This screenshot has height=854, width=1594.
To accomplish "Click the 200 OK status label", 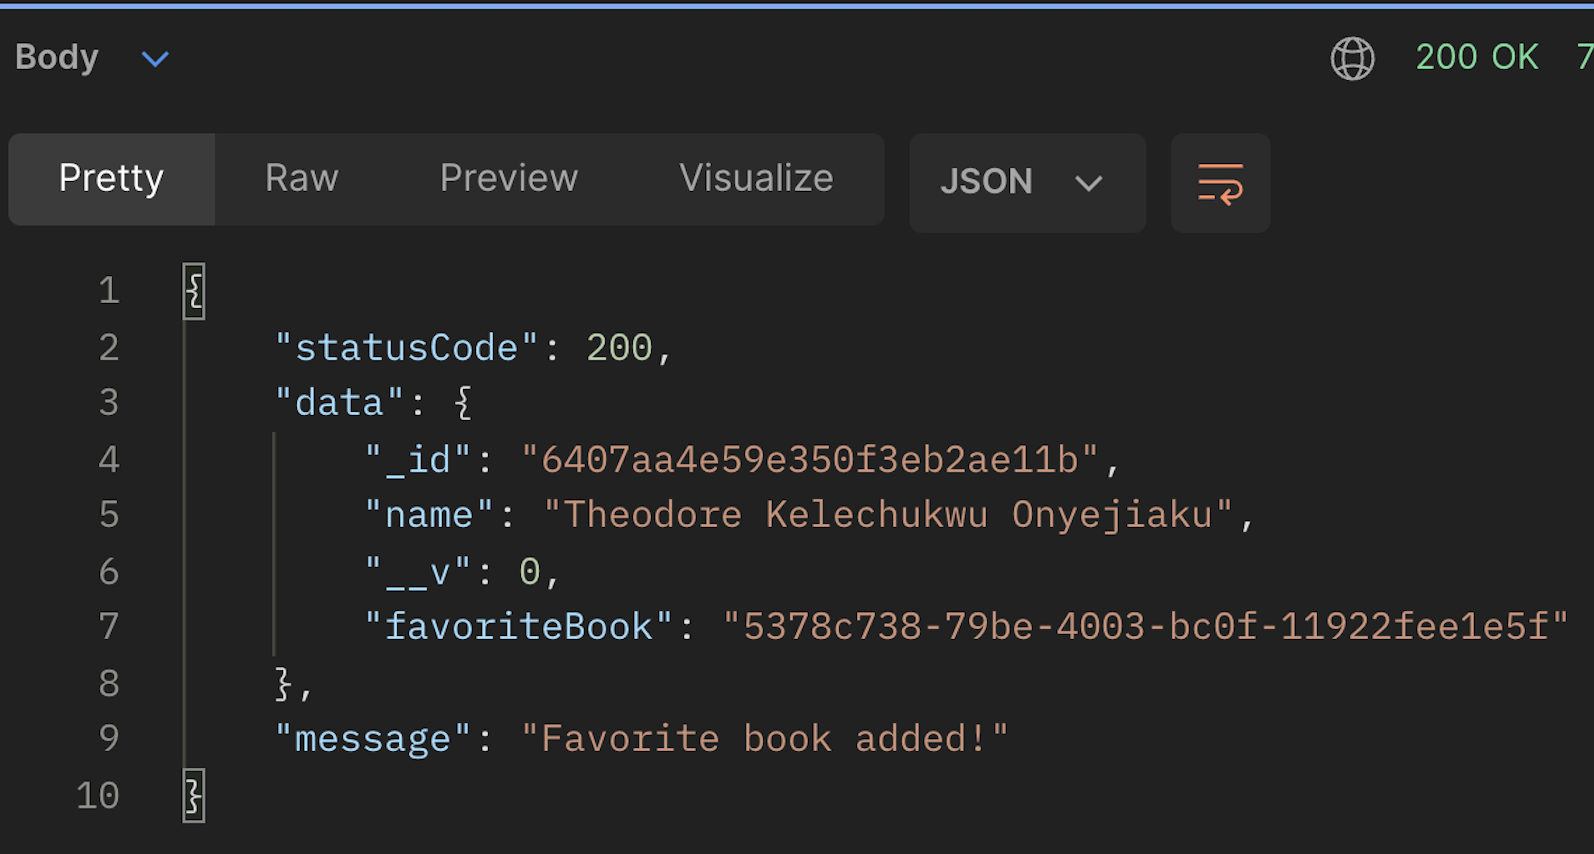I will [1476, 58].
